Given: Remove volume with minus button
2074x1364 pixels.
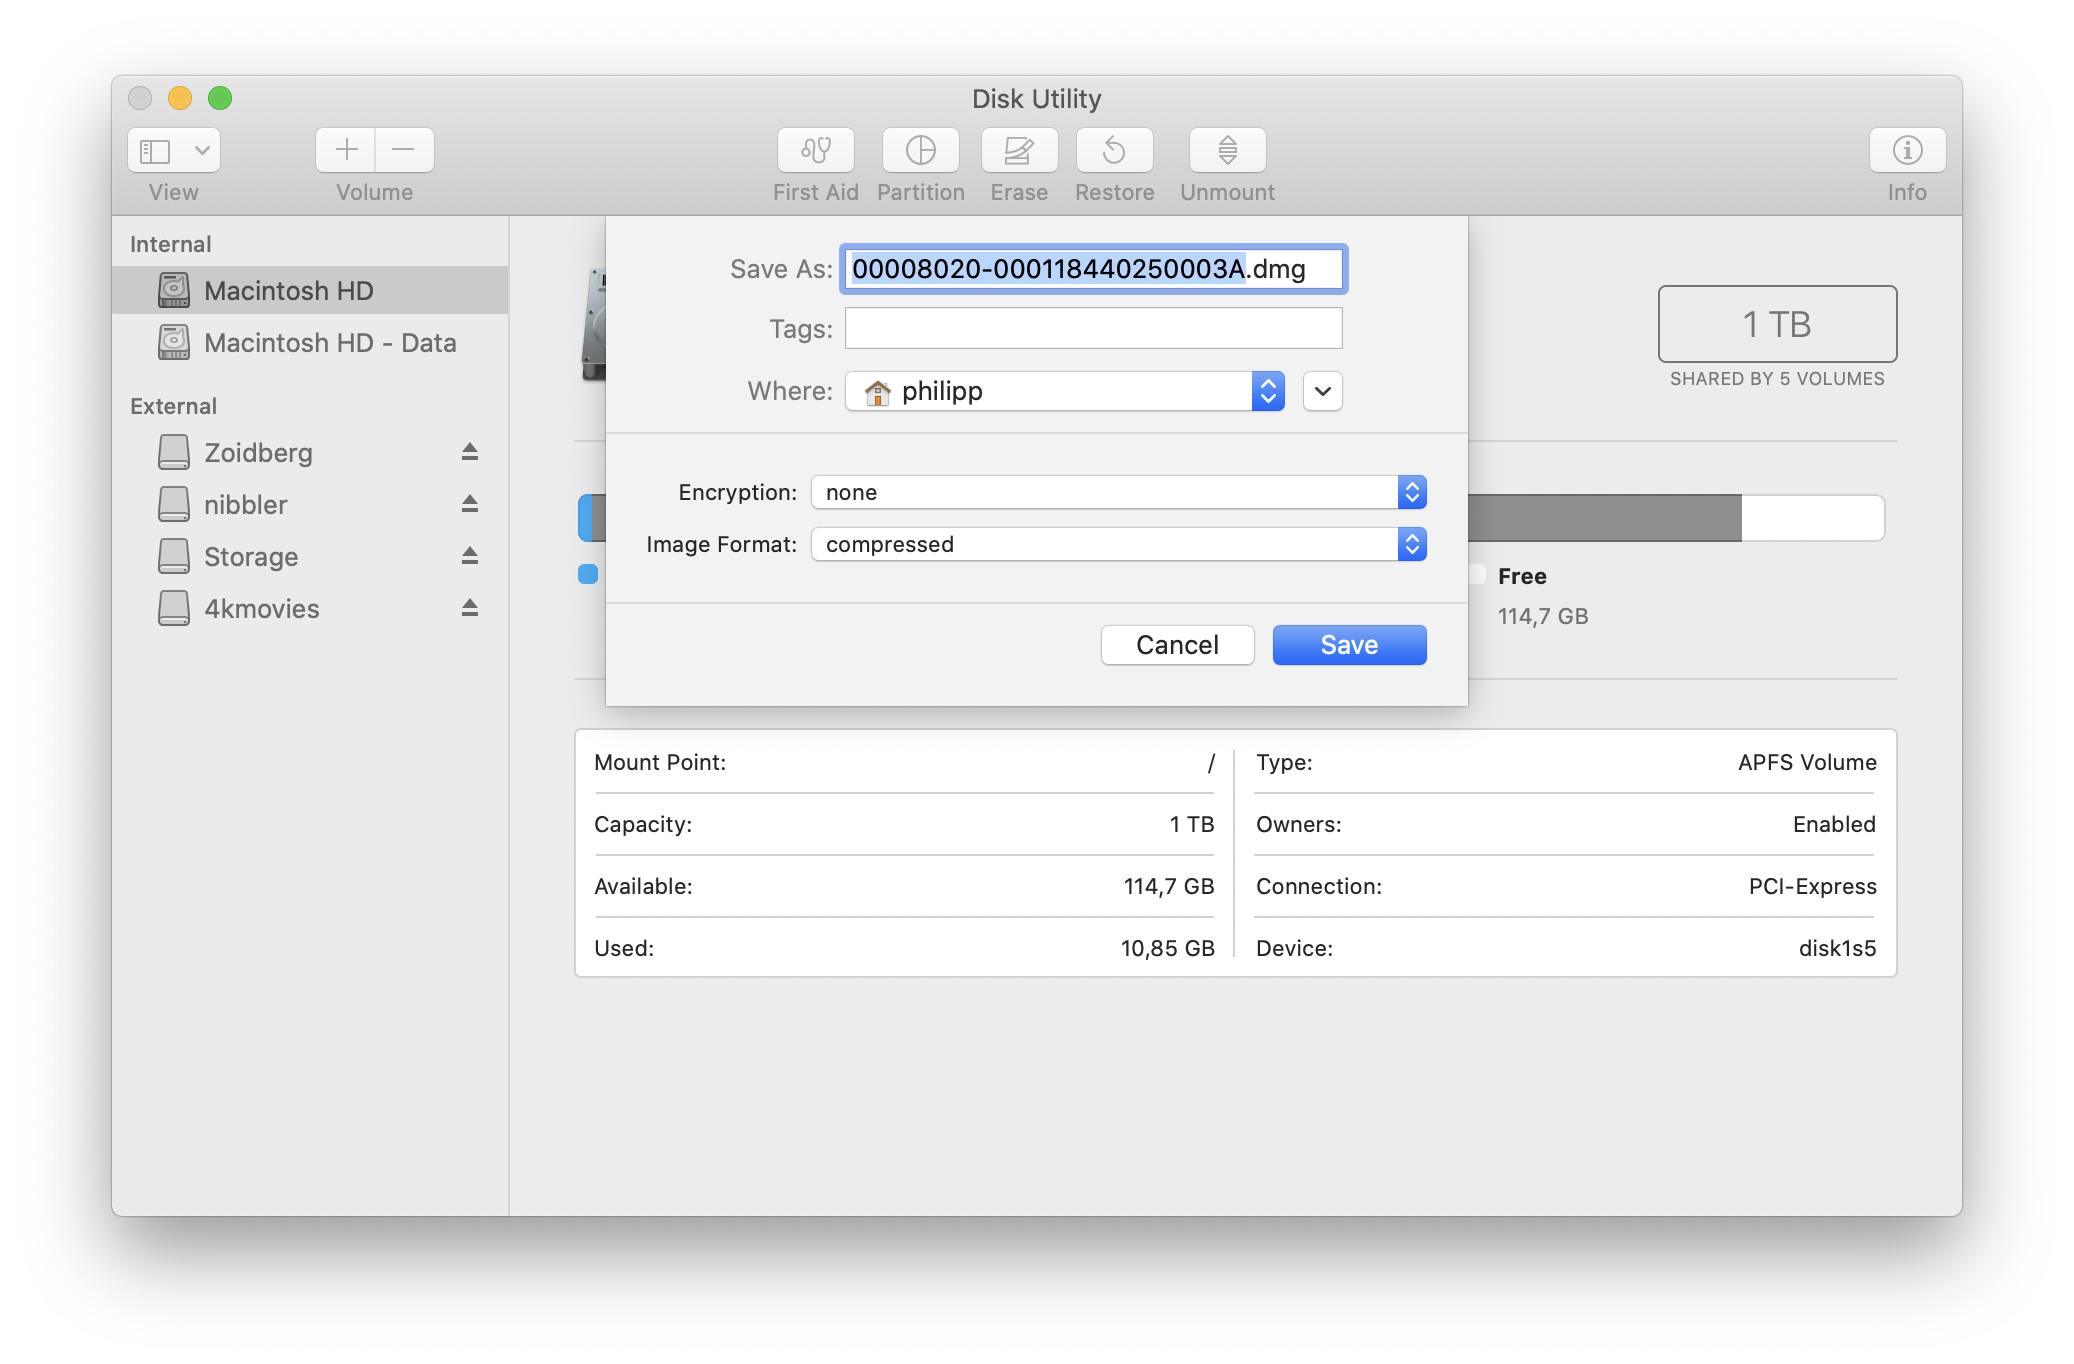Looking at the screenshot, I should pyautogui.click(x=404, y=150).
